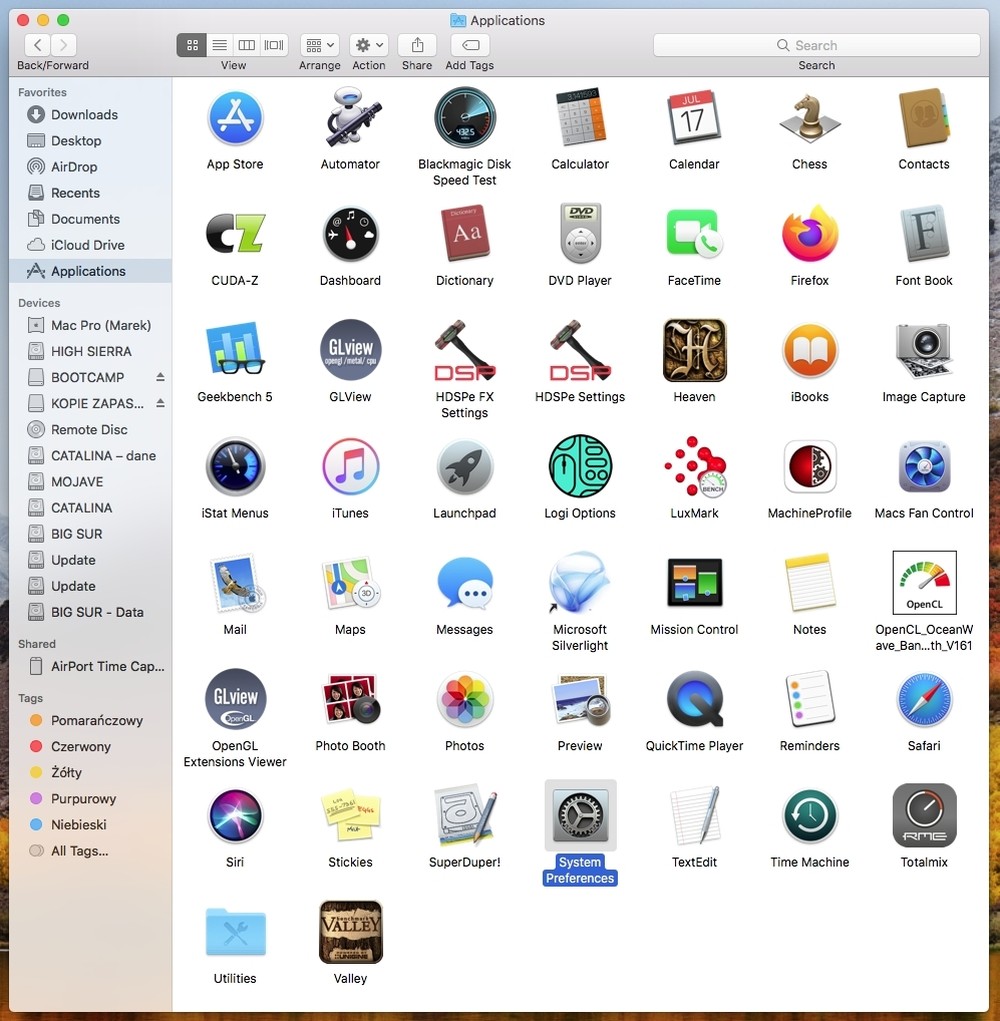
Task: Open Remote Disc in sidebar
Action: click(x=90, y=429)
